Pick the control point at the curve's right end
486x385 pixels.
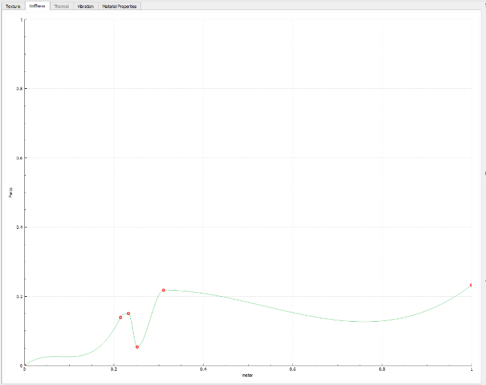[471, 285]
